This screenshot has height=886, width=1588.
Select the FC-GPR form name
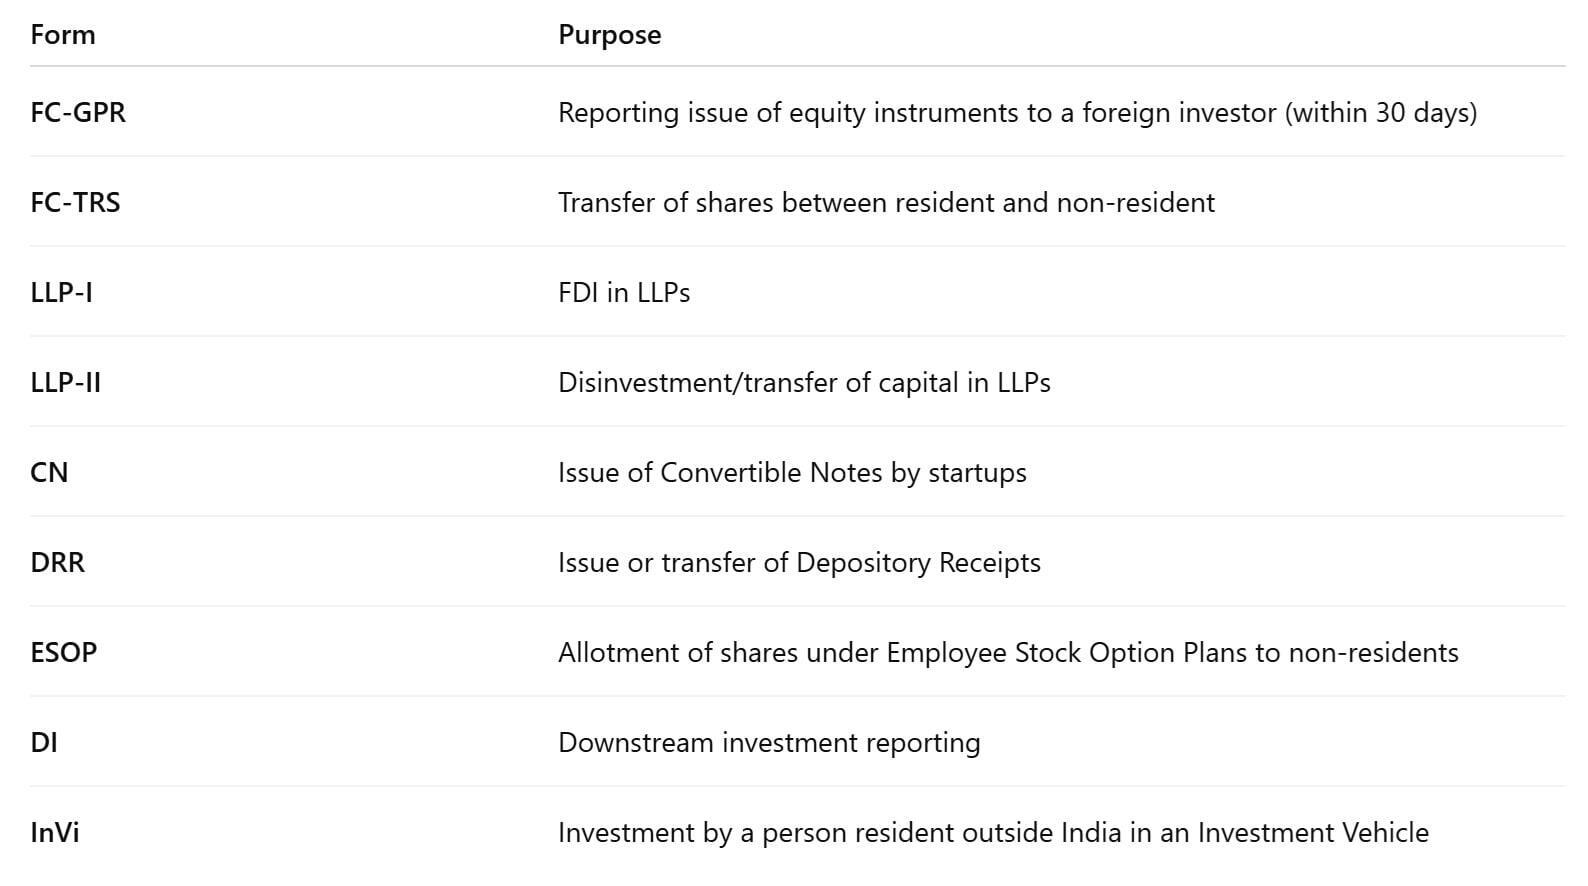78,112
